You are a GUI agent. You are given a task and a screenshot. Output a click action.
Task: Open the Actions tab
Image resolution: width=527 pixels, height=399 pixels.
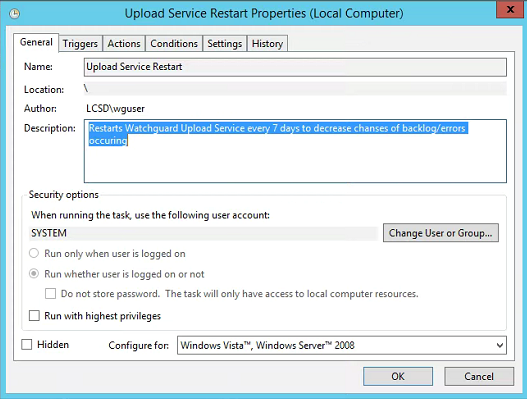tap(124, 44)
